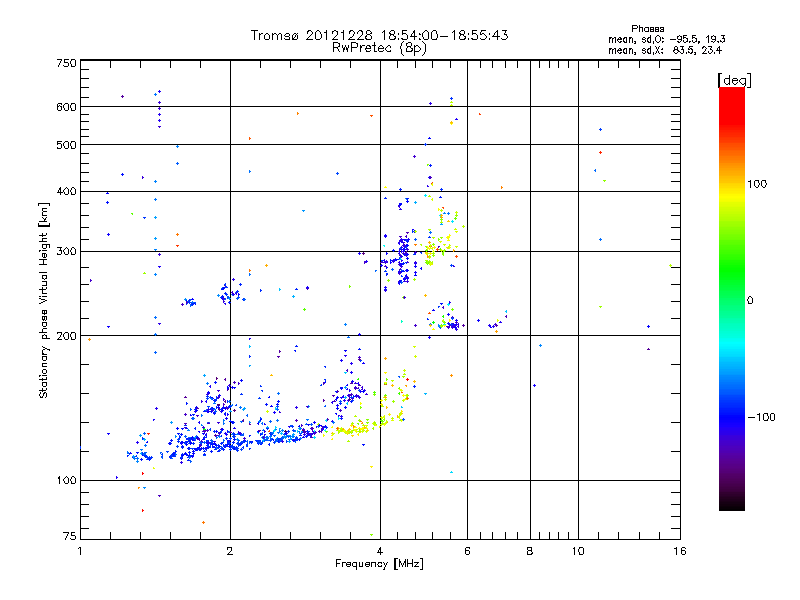800x600 pixels.
Task: Click the x-axis tick label '1'
Action: 80,551
